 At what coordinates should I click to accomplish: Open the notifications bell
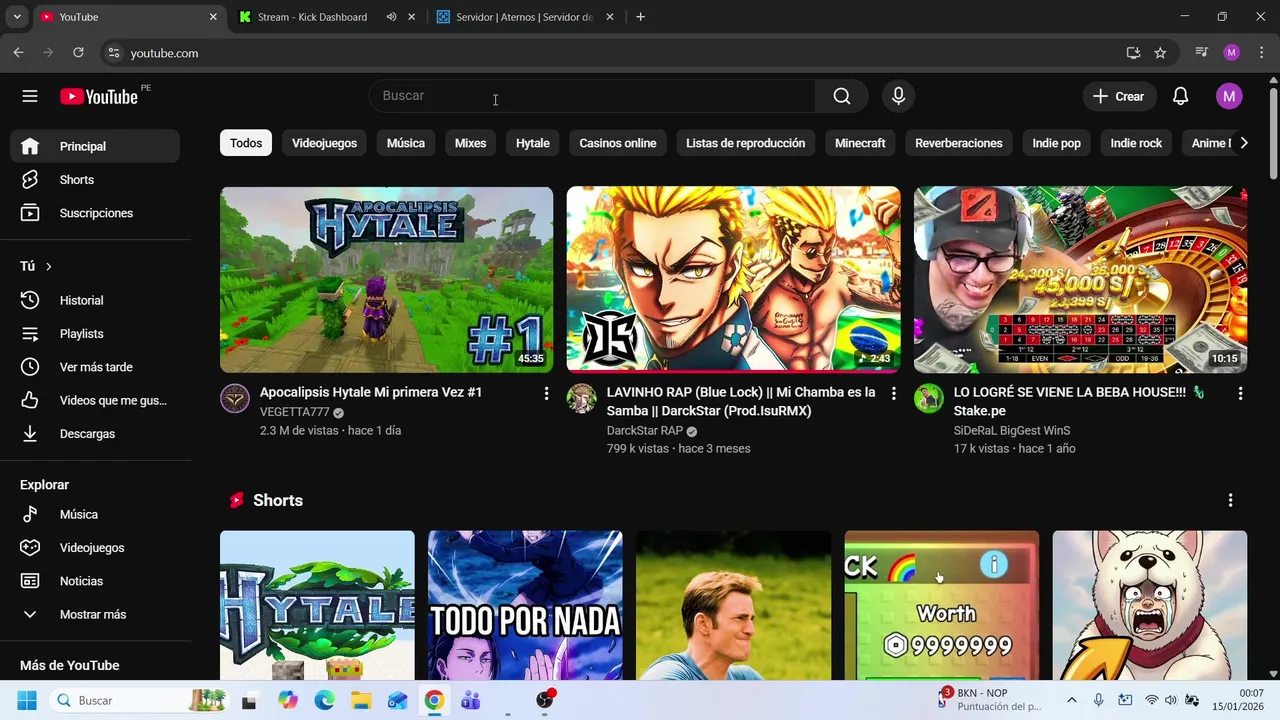click(x=1180, y=96)
